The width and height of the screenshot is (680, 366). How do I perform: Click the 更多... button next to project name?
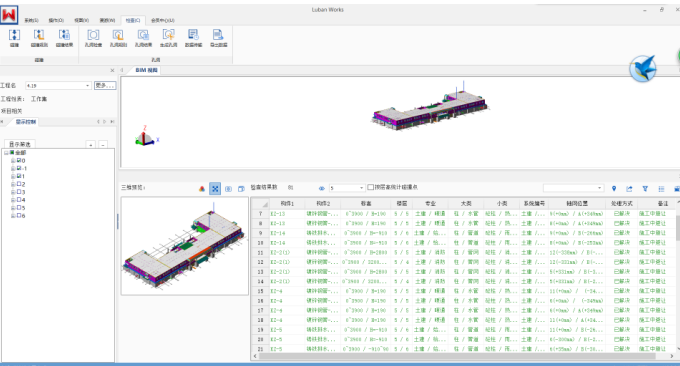105,85
